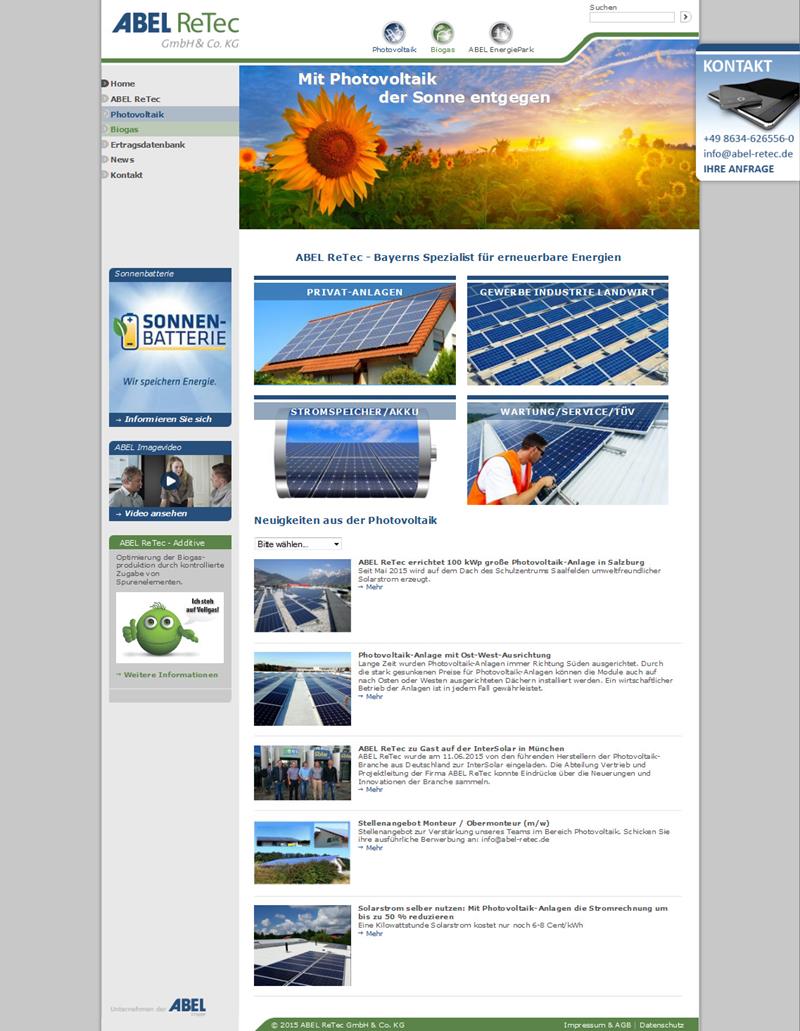Click the Solarstrom selber nutzen thumbnail

click(302, 946)
